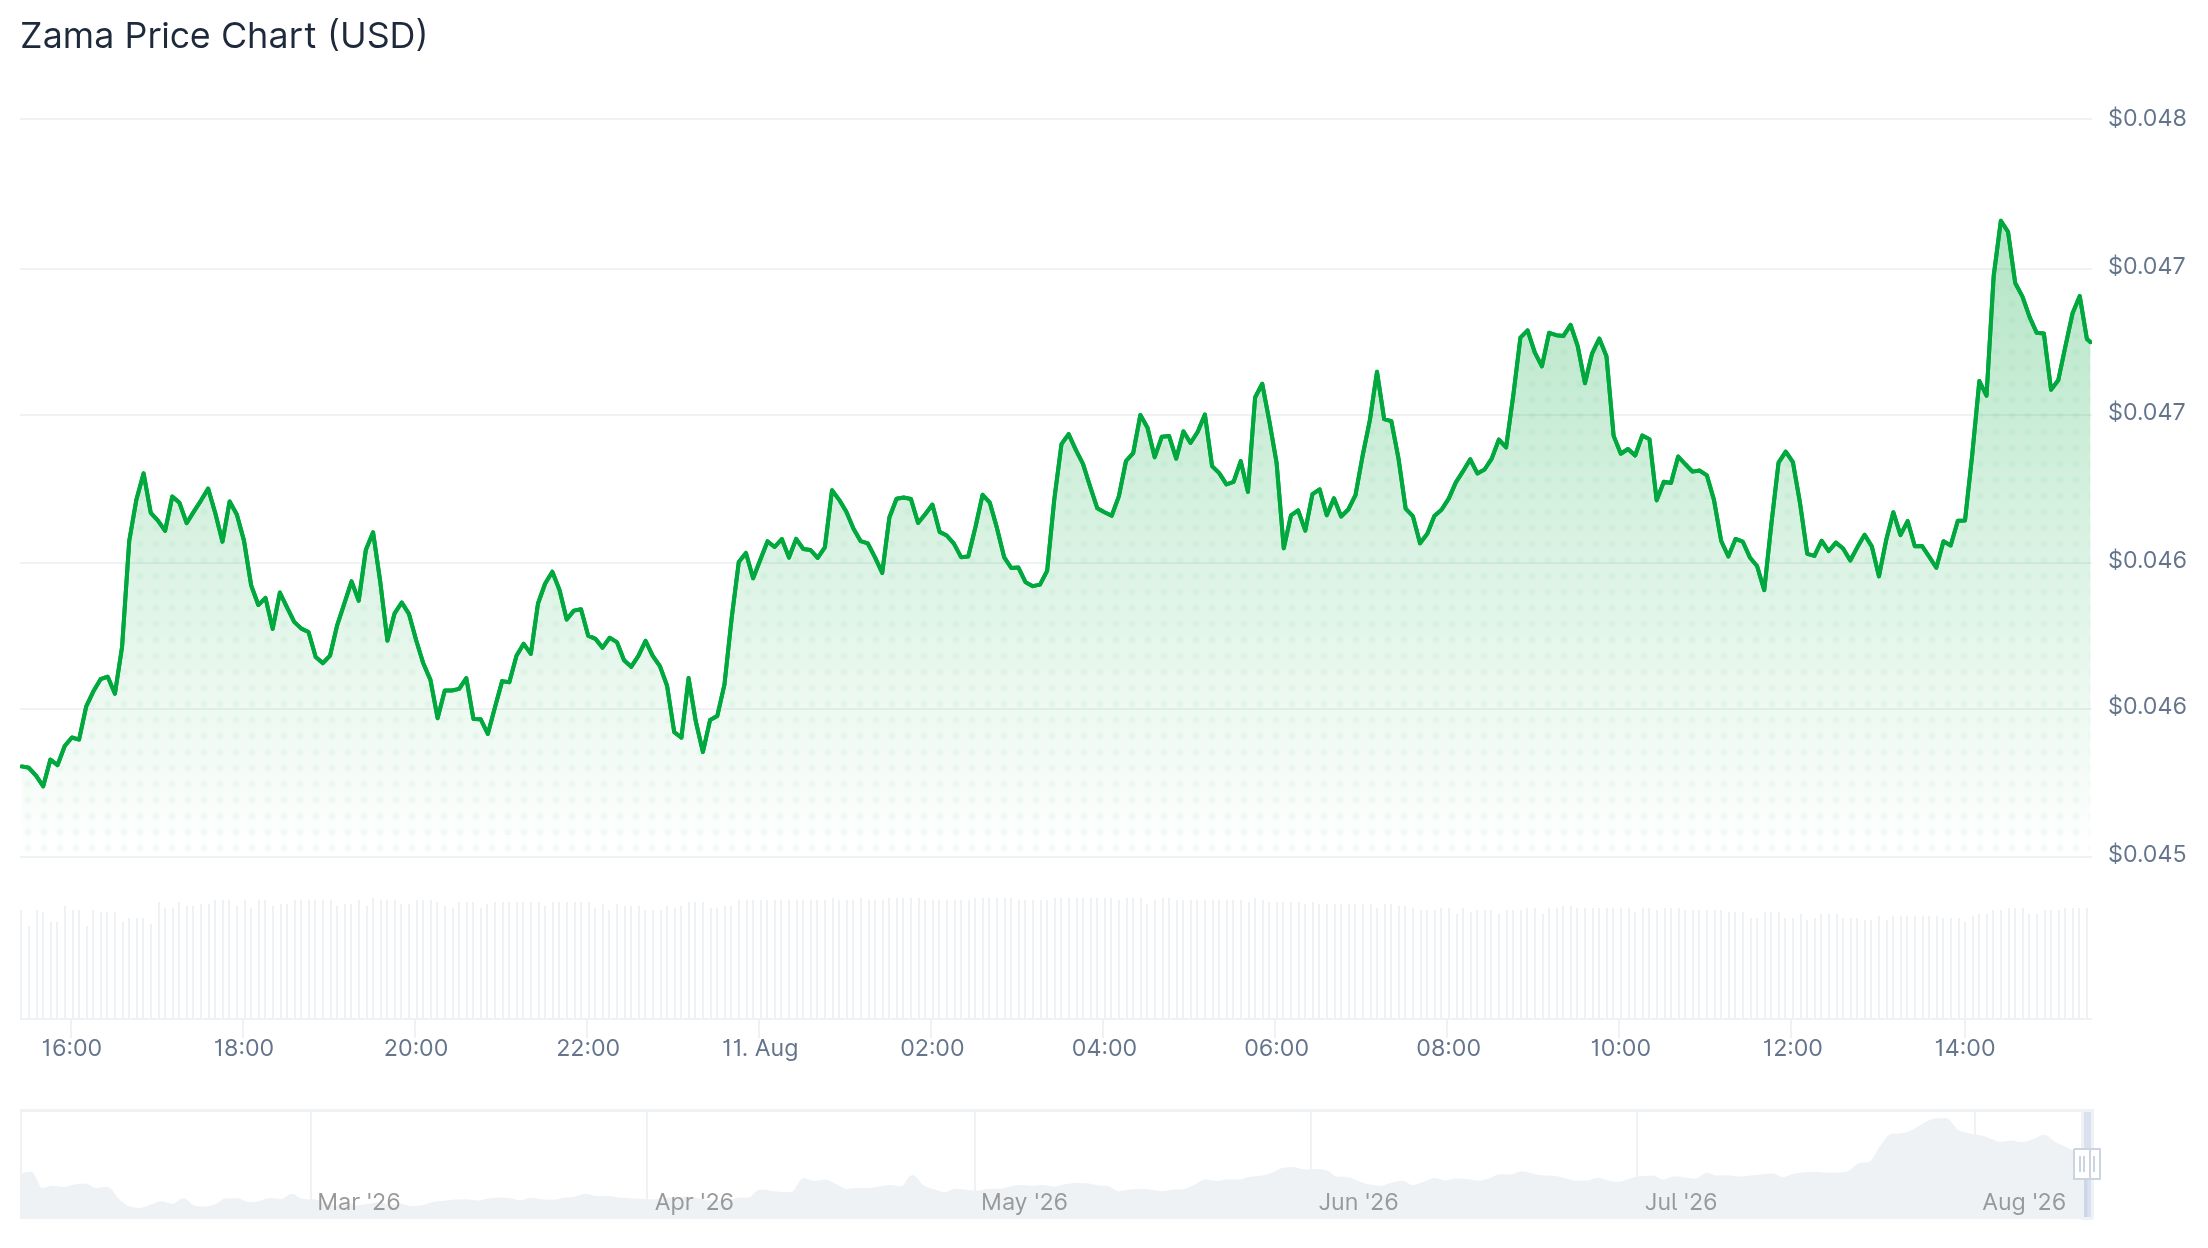The width and height of the screenshot is (2208, 1248).
Task: Select Apr '26 in the range navigator
Action: coord(694,1202)
